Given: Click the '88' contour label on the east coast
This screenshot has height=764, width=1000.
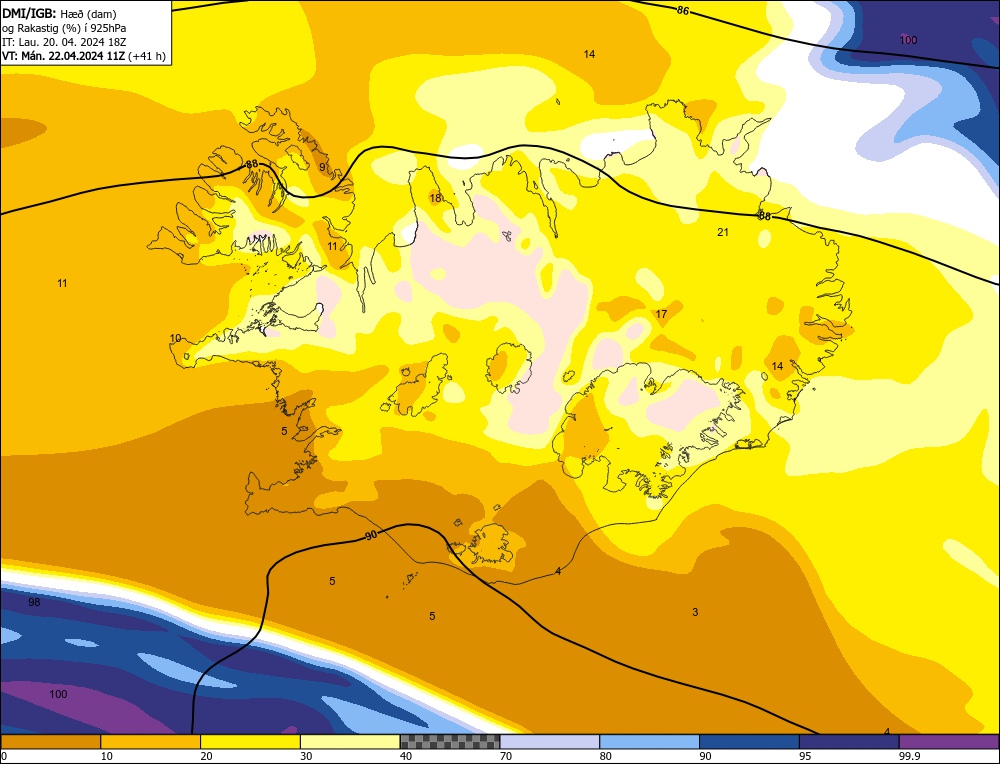Looking at the screenshot, I should tap(765, 216).
